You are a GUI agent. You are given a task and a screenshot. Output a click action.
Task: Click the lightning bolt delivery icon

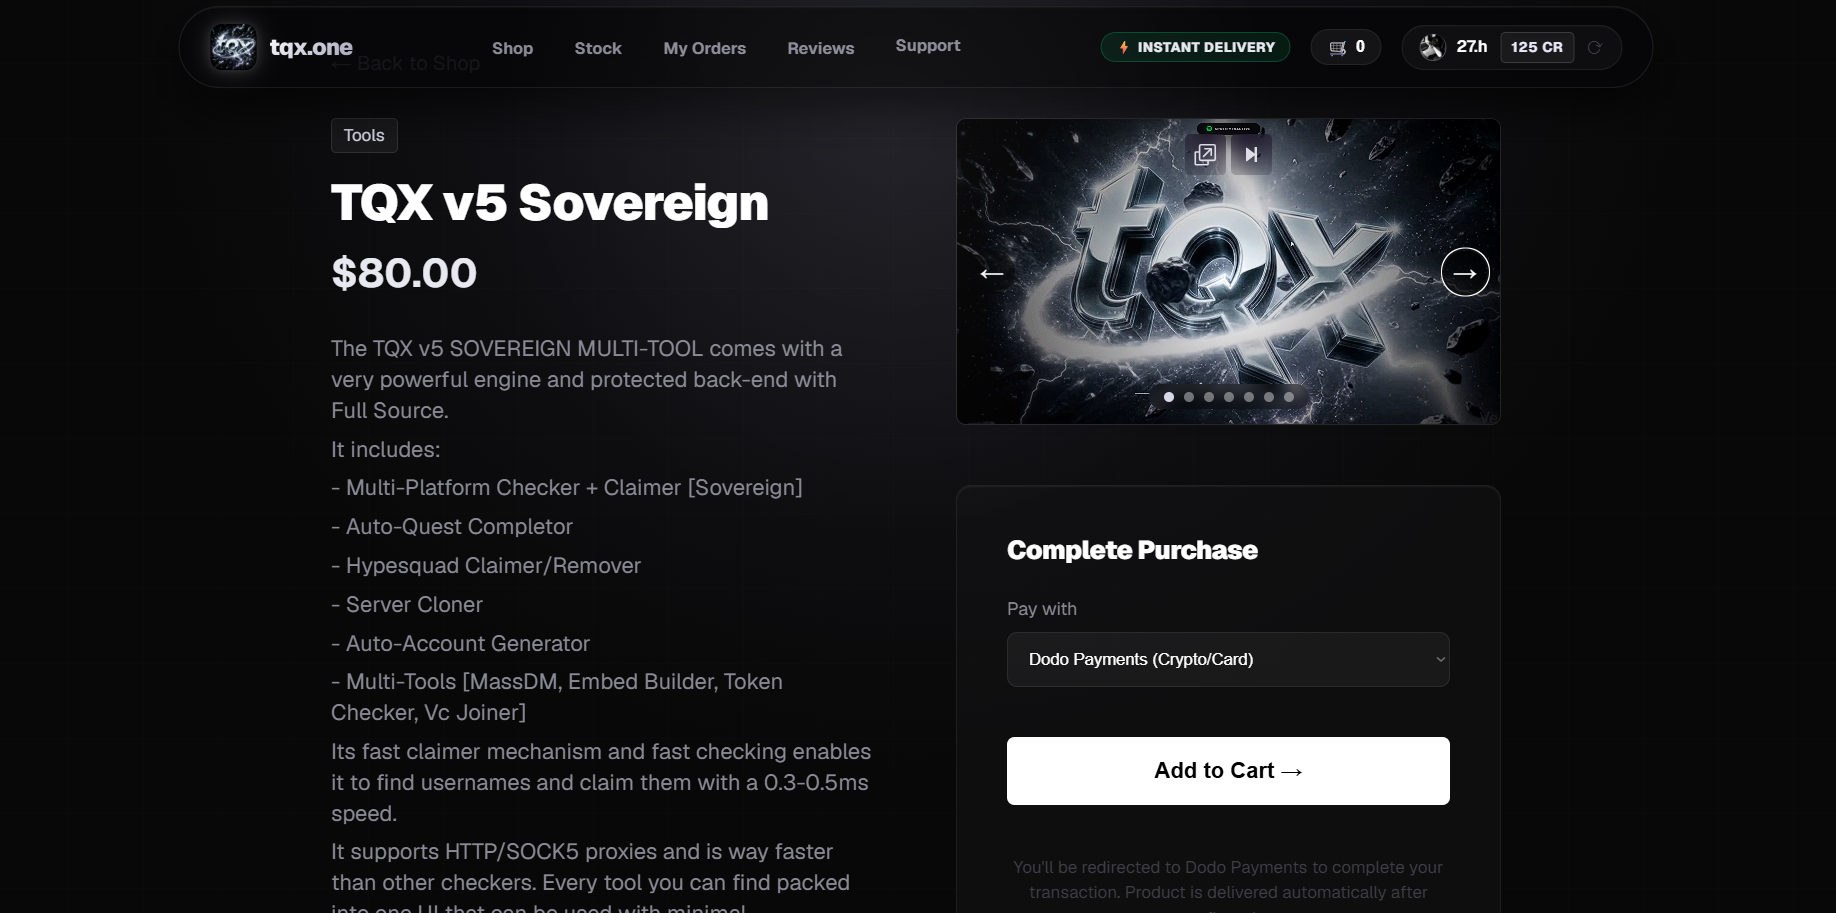1124,47
